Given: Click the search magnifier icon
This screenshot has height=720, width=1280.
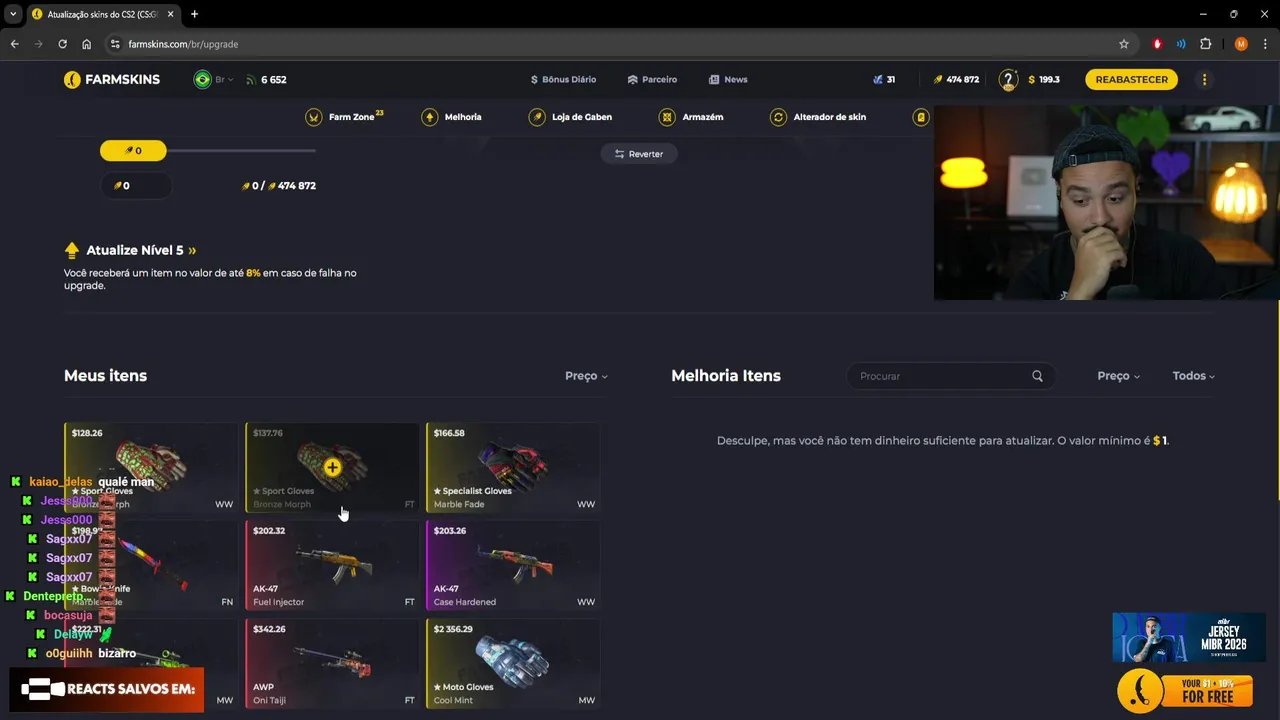Looking at the screenshot, I should [1037, 376].
